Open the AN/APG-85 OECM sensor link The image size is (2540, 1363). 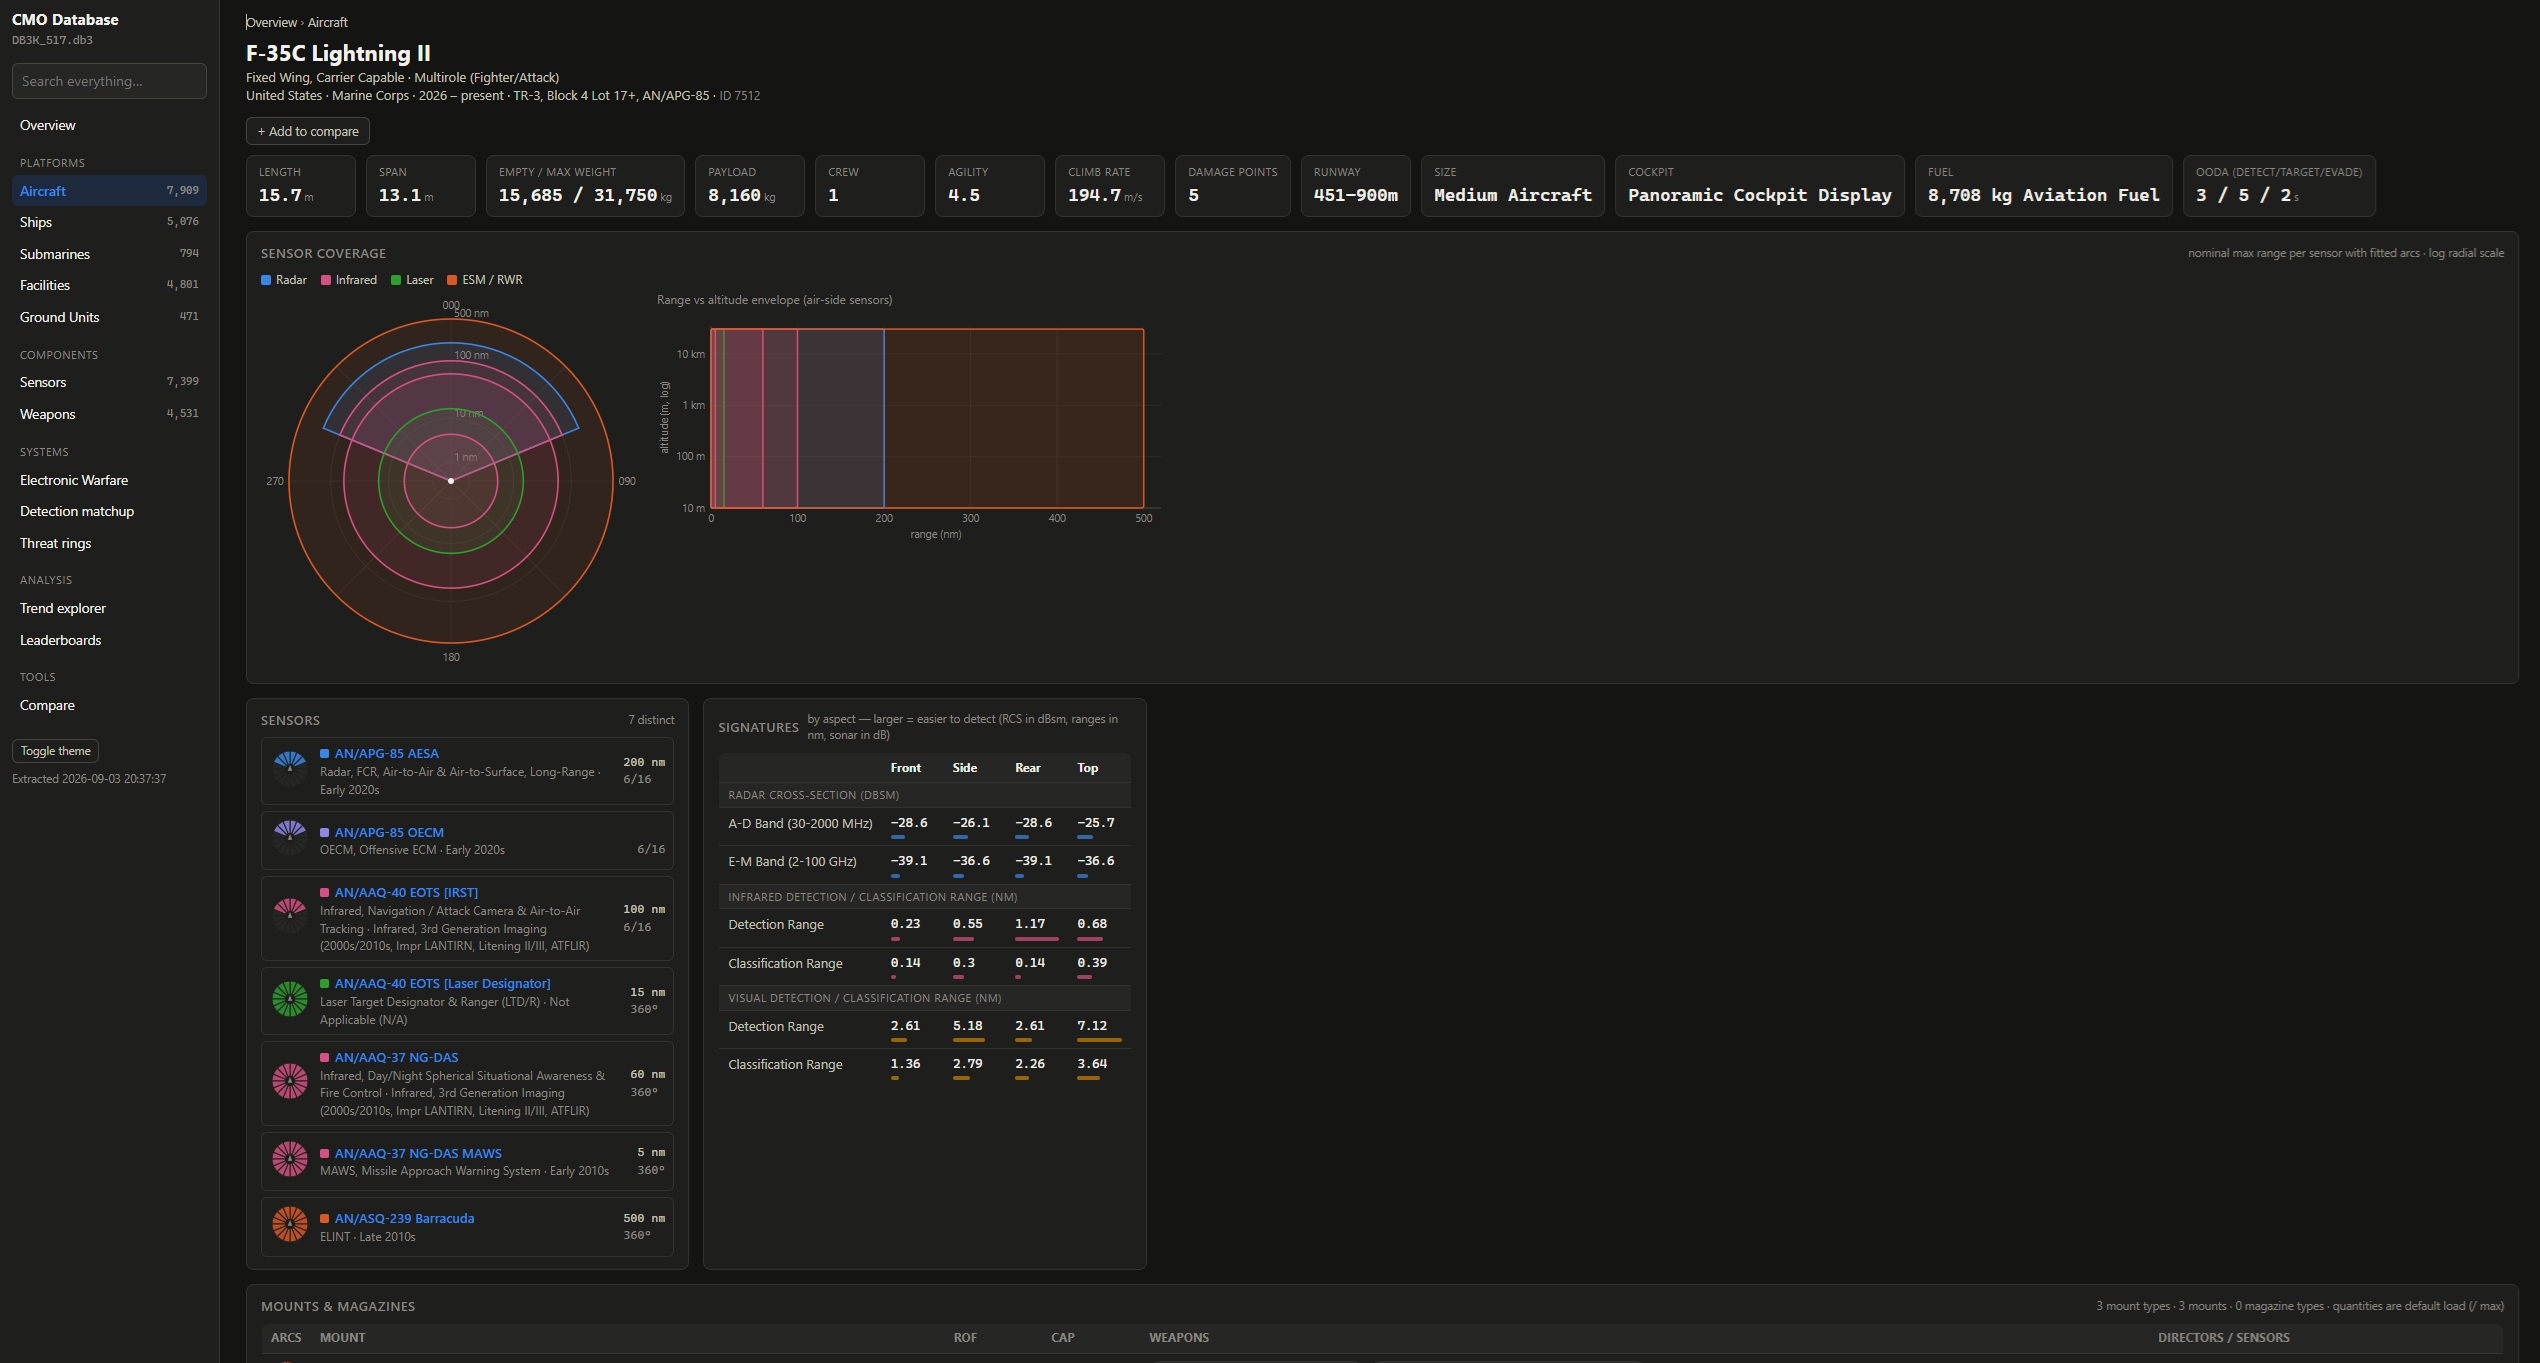pos(389,833)
